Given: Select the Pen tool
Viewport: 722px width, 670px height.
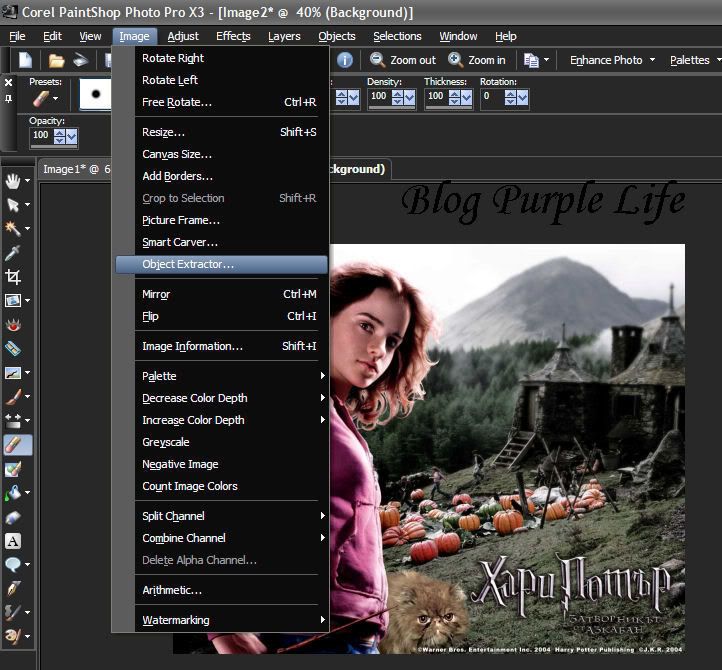Looking at the screenshot, I should click(x=12, y=588).
